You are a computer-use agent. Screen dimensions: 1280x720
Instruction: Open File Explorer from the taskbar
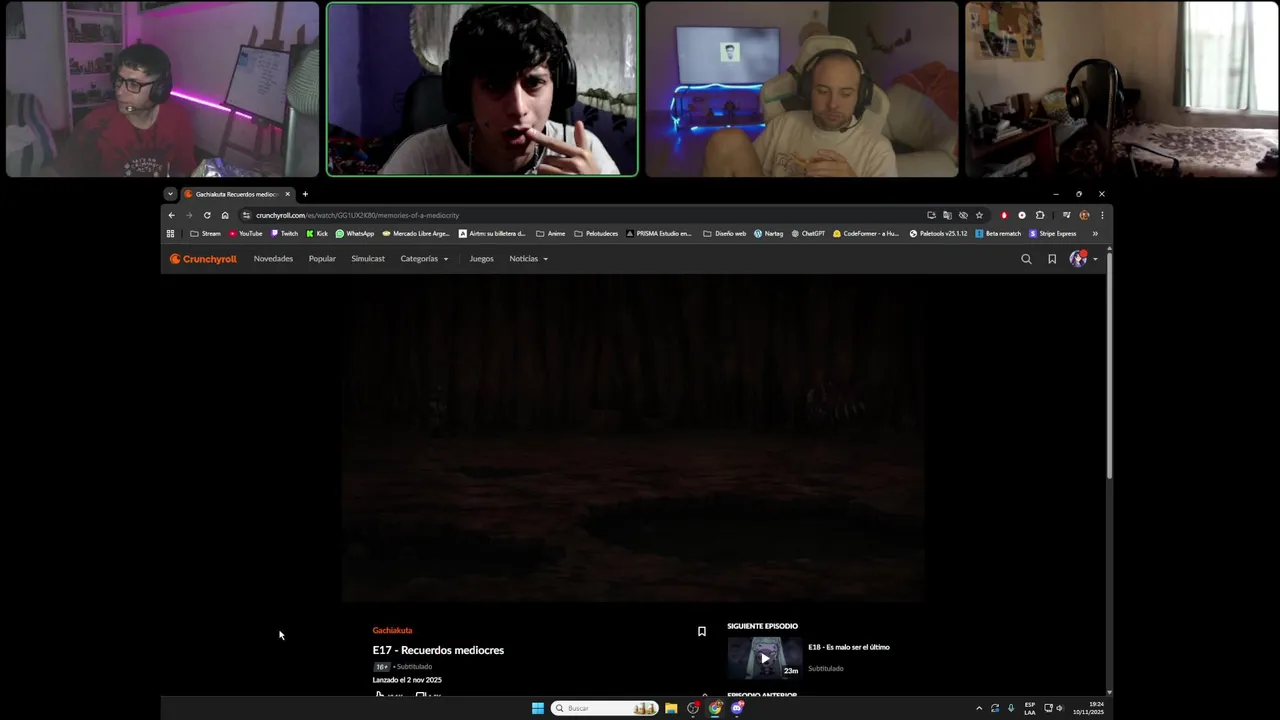(671, 708)
